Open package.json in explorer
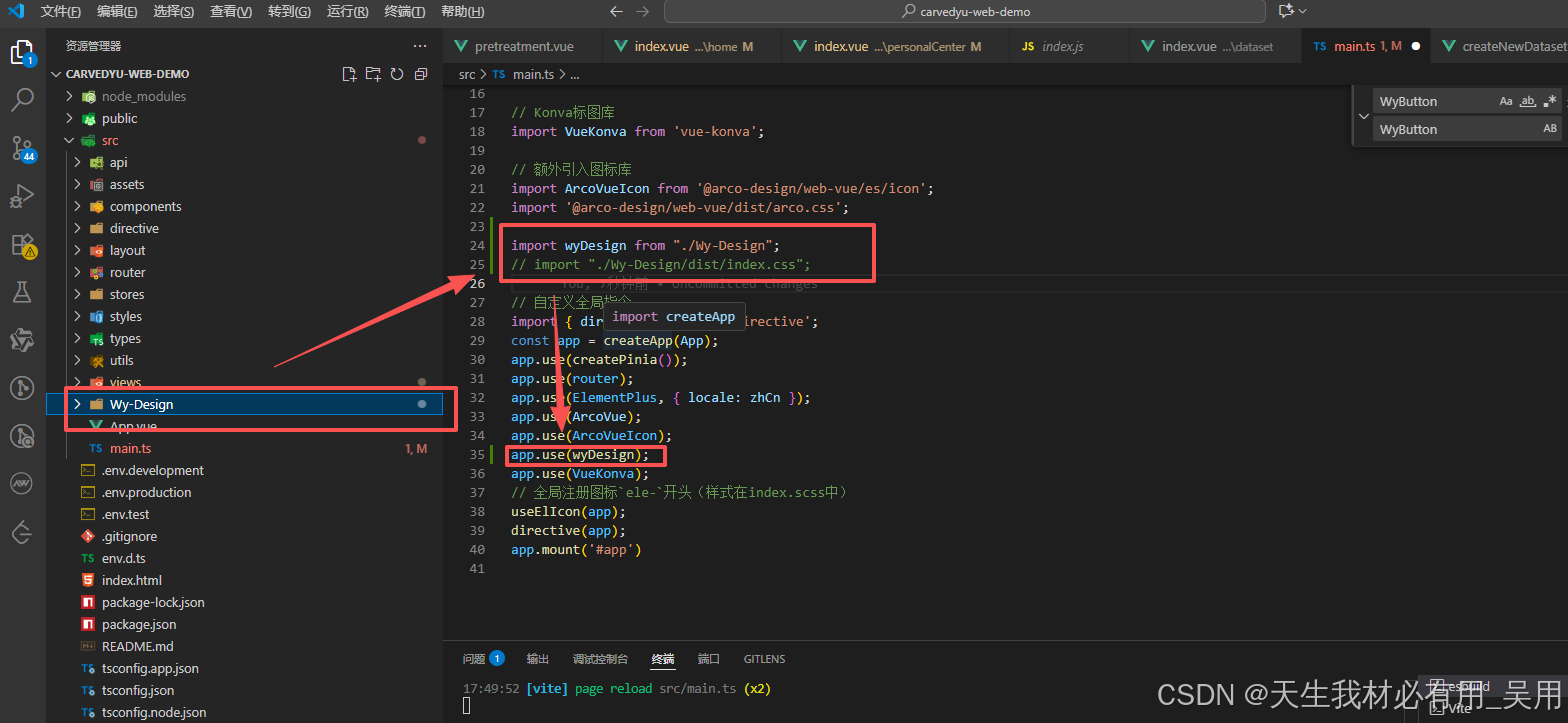The height and width of the screenshot is (723, 1568). (139, 624)
